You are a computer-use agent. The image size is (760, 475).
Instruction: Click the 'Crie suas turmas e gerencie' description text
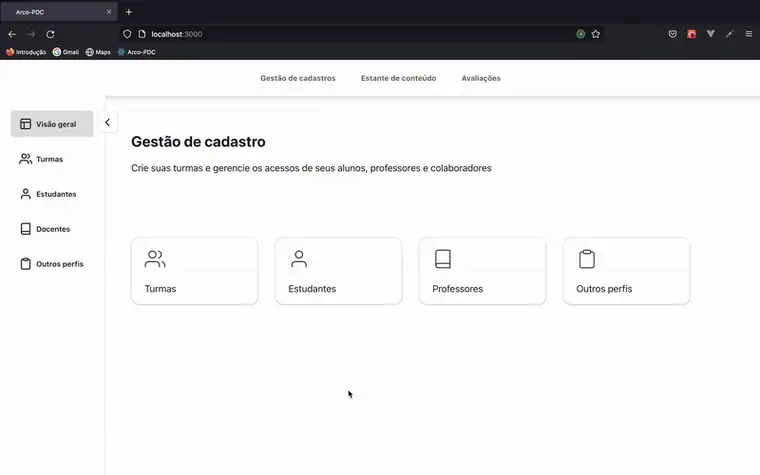click(311, 168)
